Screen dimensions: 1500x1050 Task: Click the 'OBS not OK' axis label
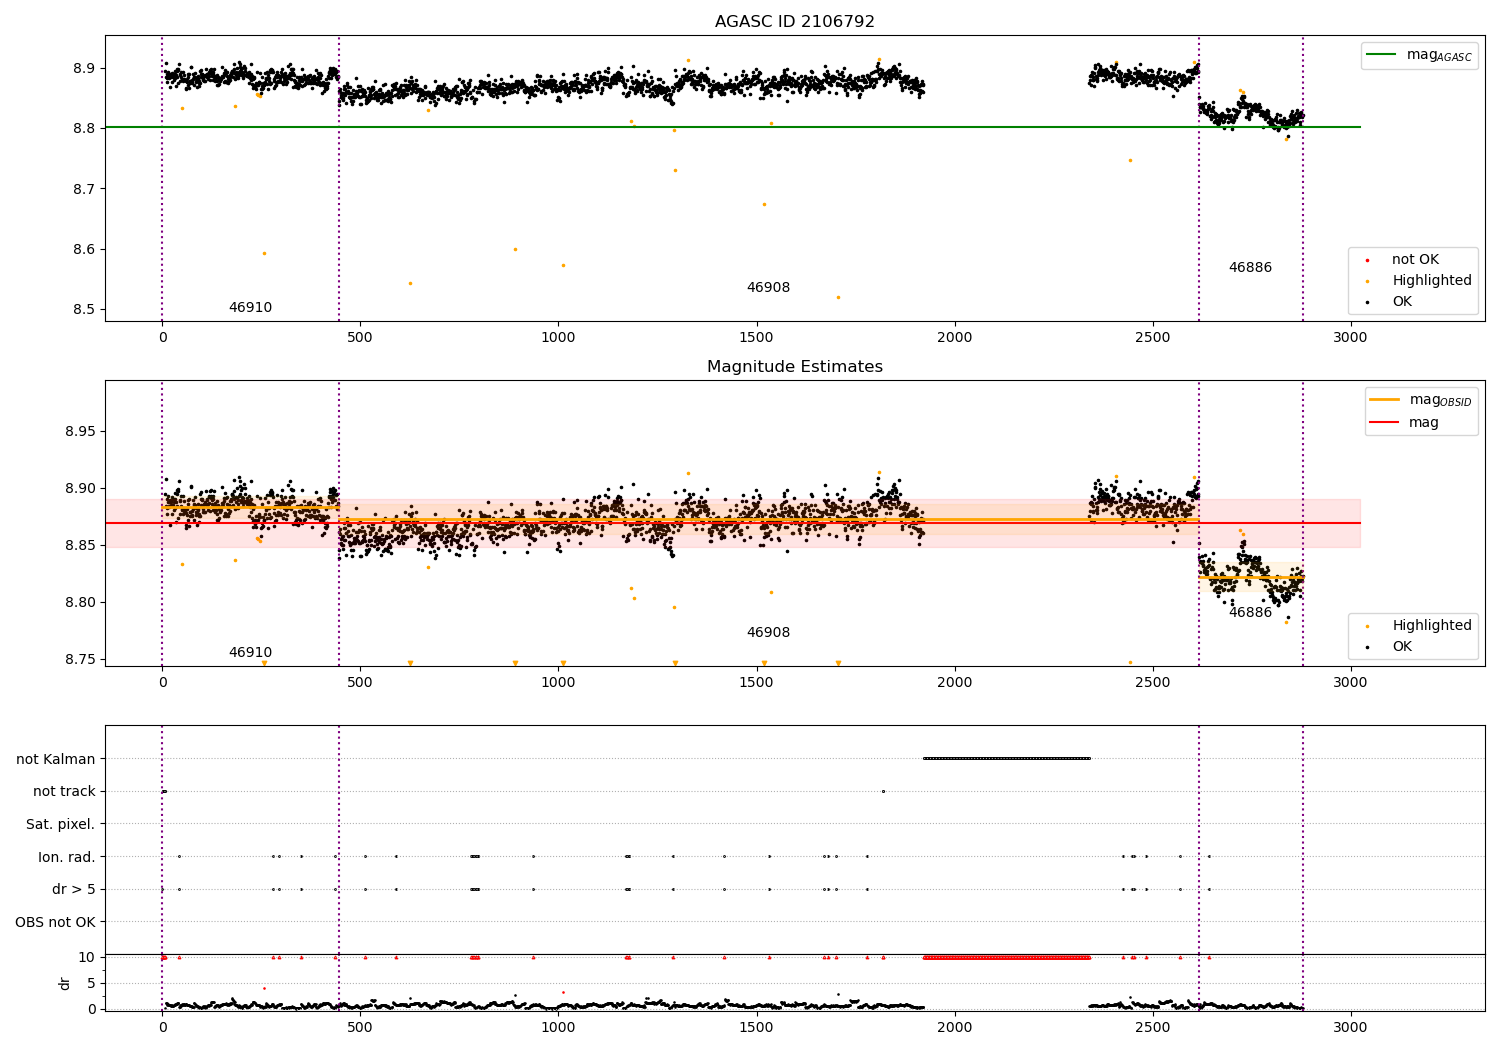click(56, 922)
